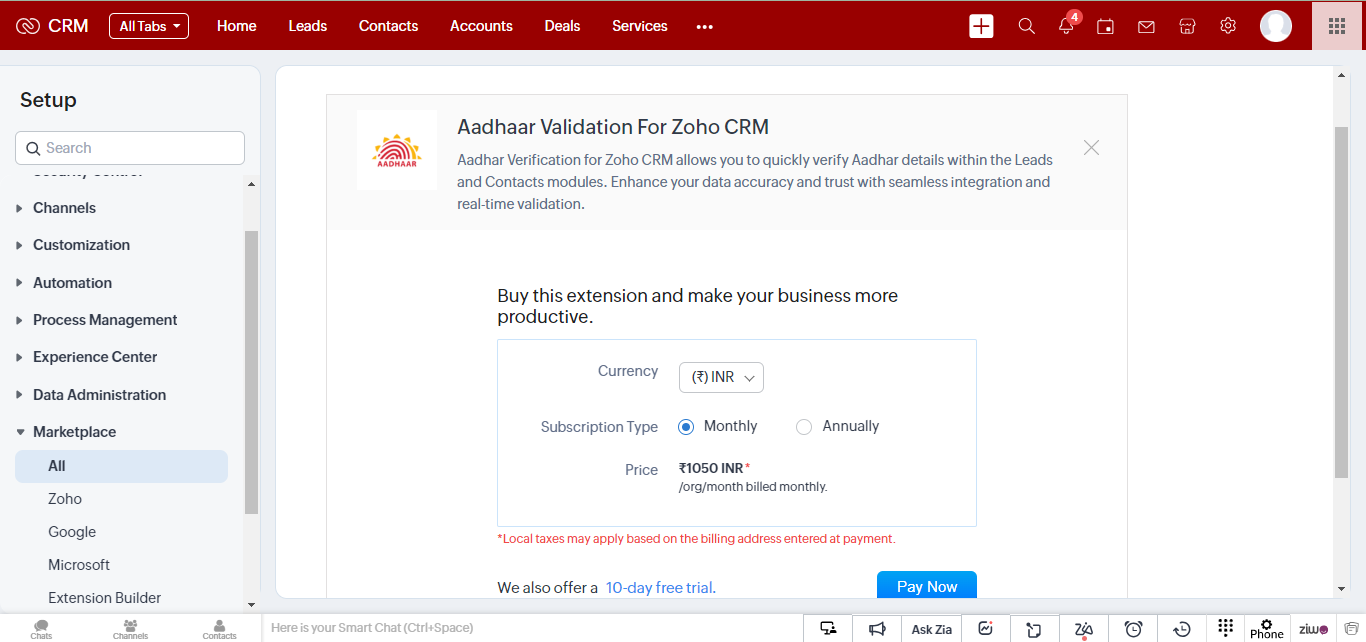The height and width of the screenshot is (642, 1366).
Task: Open the user profile avatar
Action: 1276,26
